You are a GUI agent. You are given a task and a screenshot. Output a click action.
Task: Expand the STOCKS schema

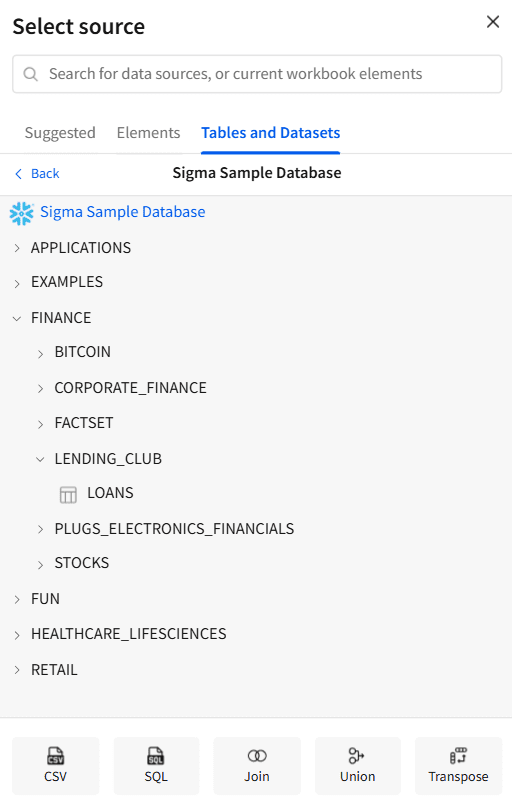click(40, 564)
